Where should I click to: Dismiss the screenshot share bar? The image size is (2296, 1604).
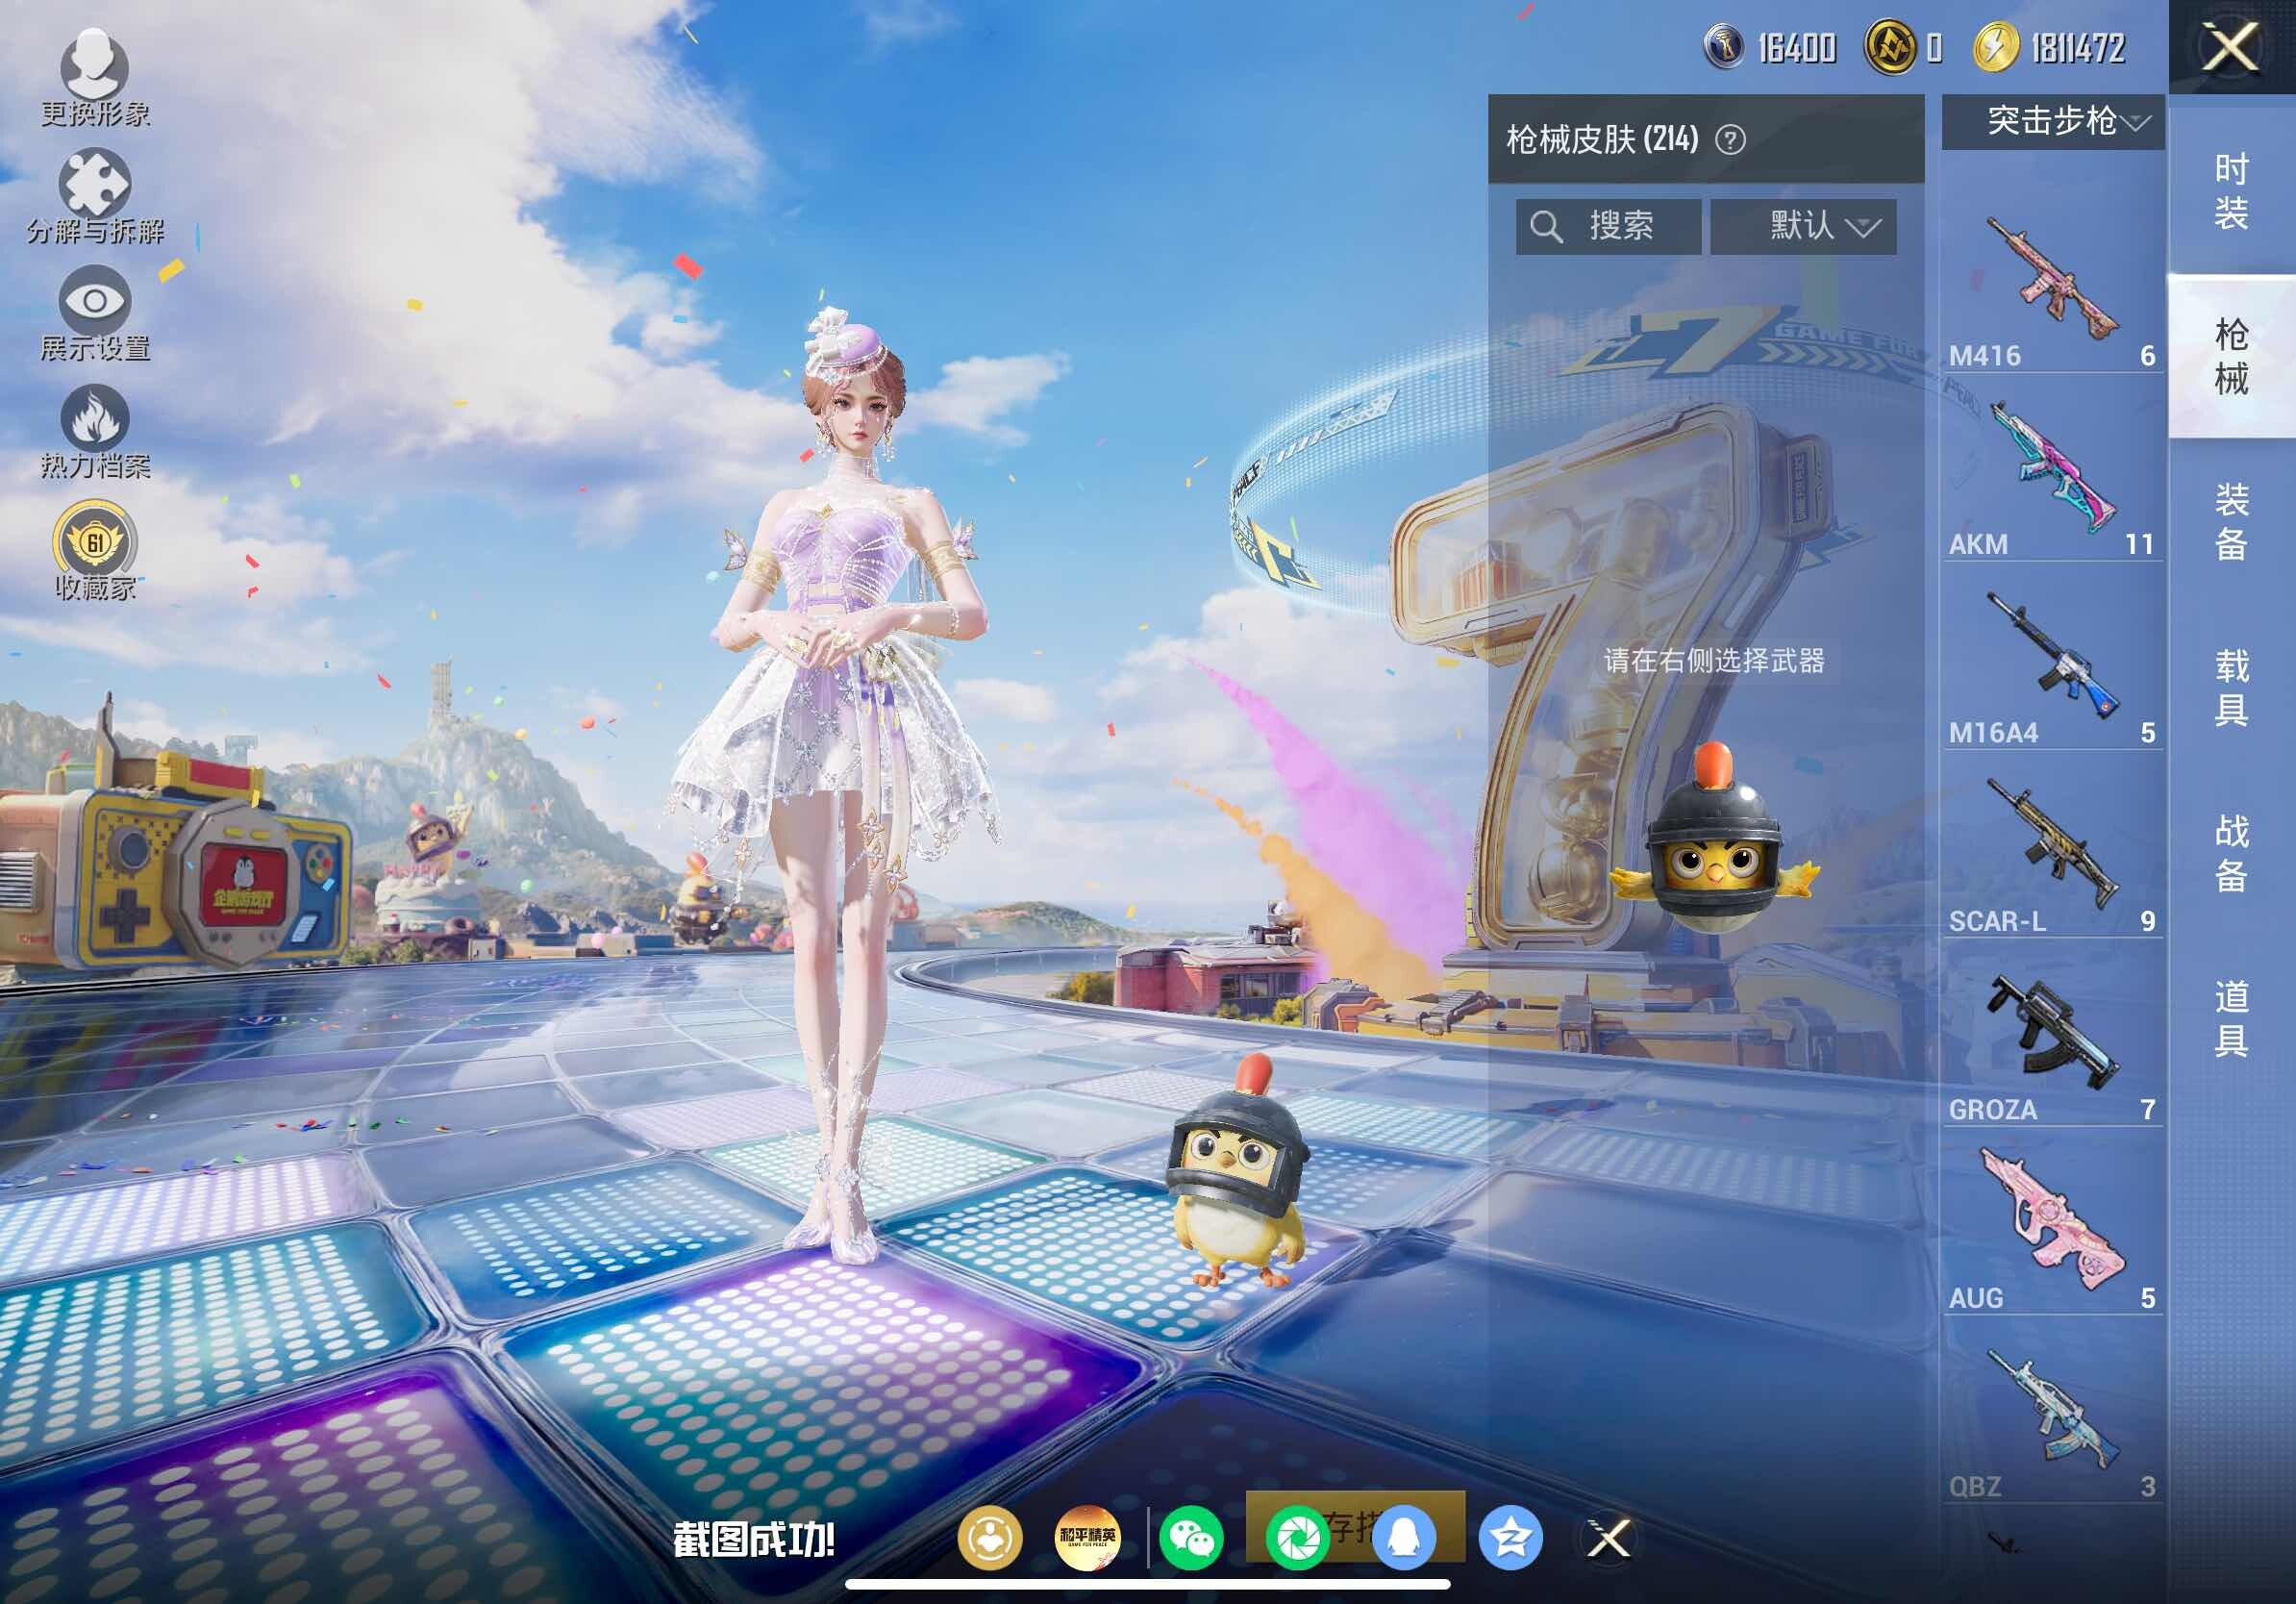pos(1609,1538)
